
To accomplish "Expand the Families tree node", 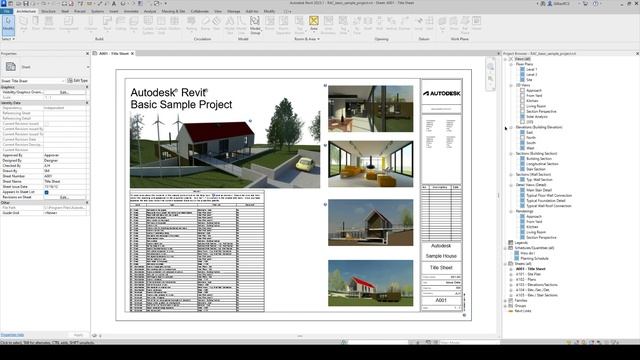I will [x=506, y=300].
